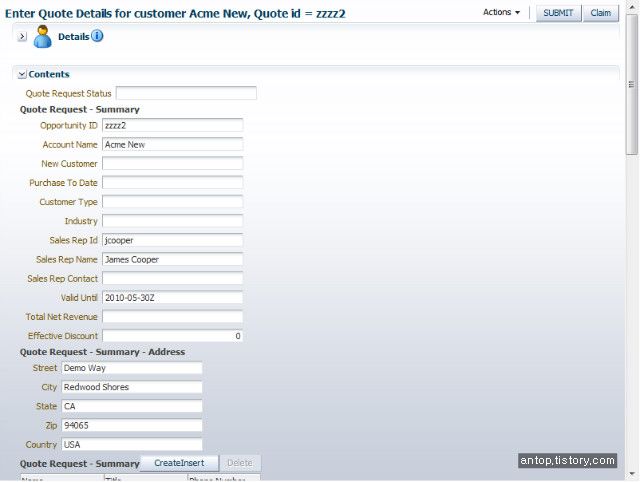This screenshot has height=482, width=640.
Task: Click the State field
Action: tap(132, 406)
